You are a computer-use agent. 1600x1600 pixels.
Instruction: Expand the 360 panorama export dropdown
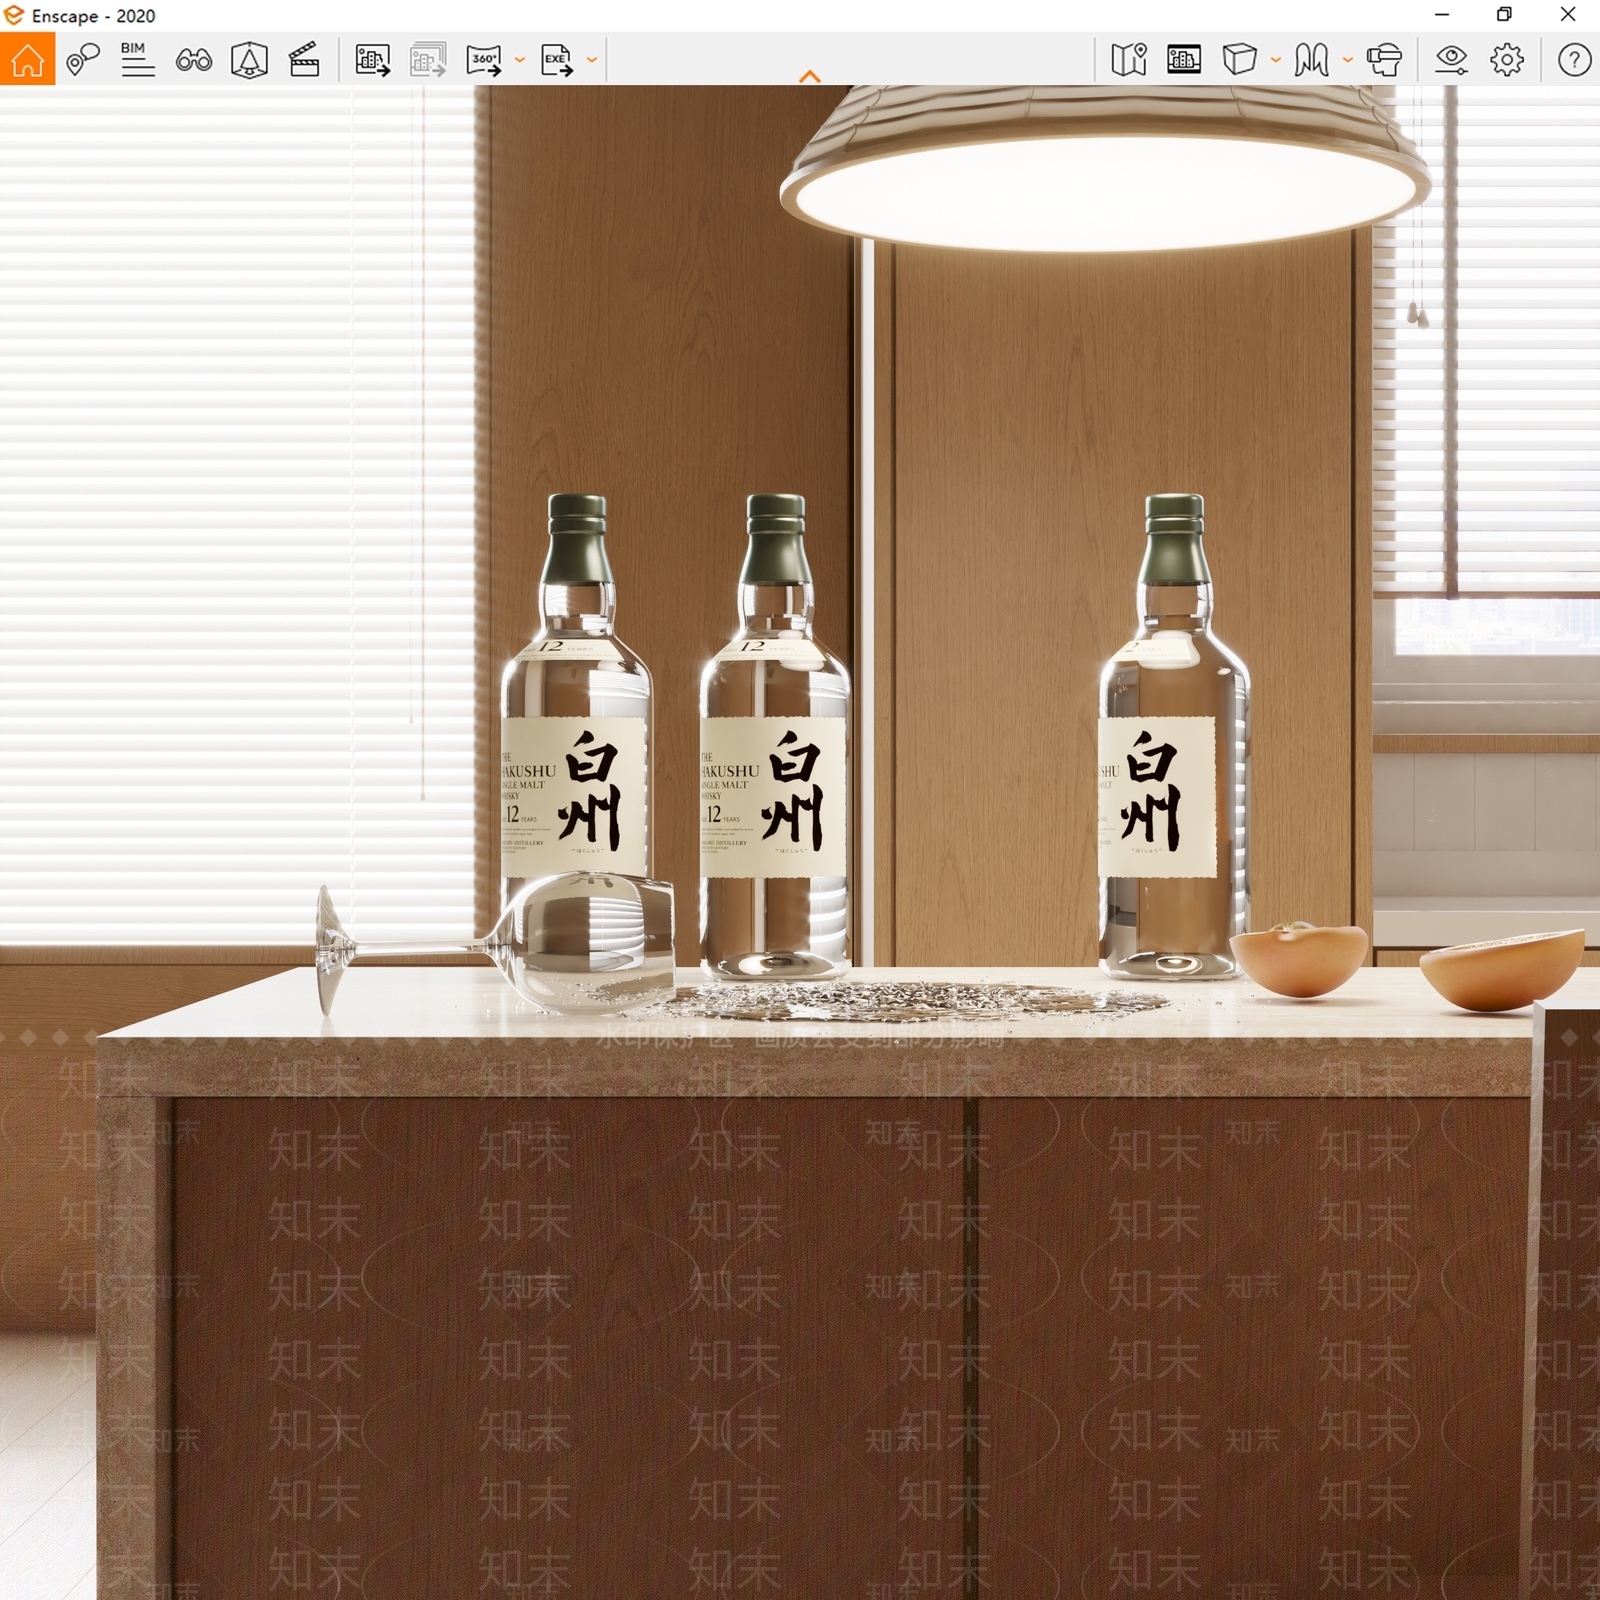[x=519, y=60]
